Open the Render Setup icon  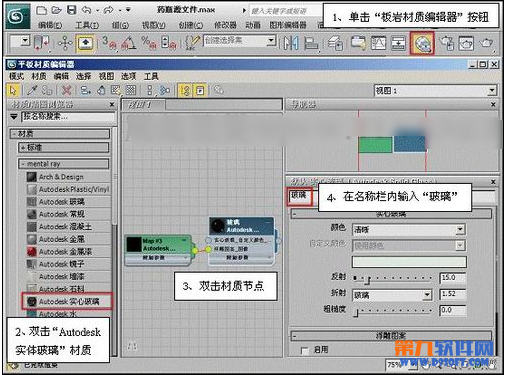[x=447, y=43]
